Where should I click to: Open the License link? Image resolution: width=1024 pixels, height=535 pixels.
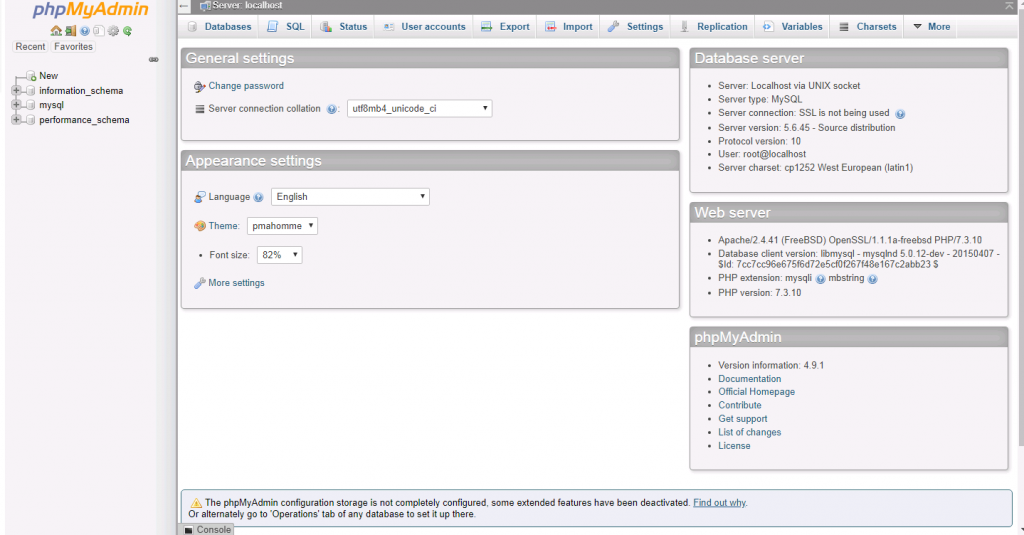pos(734,446)
